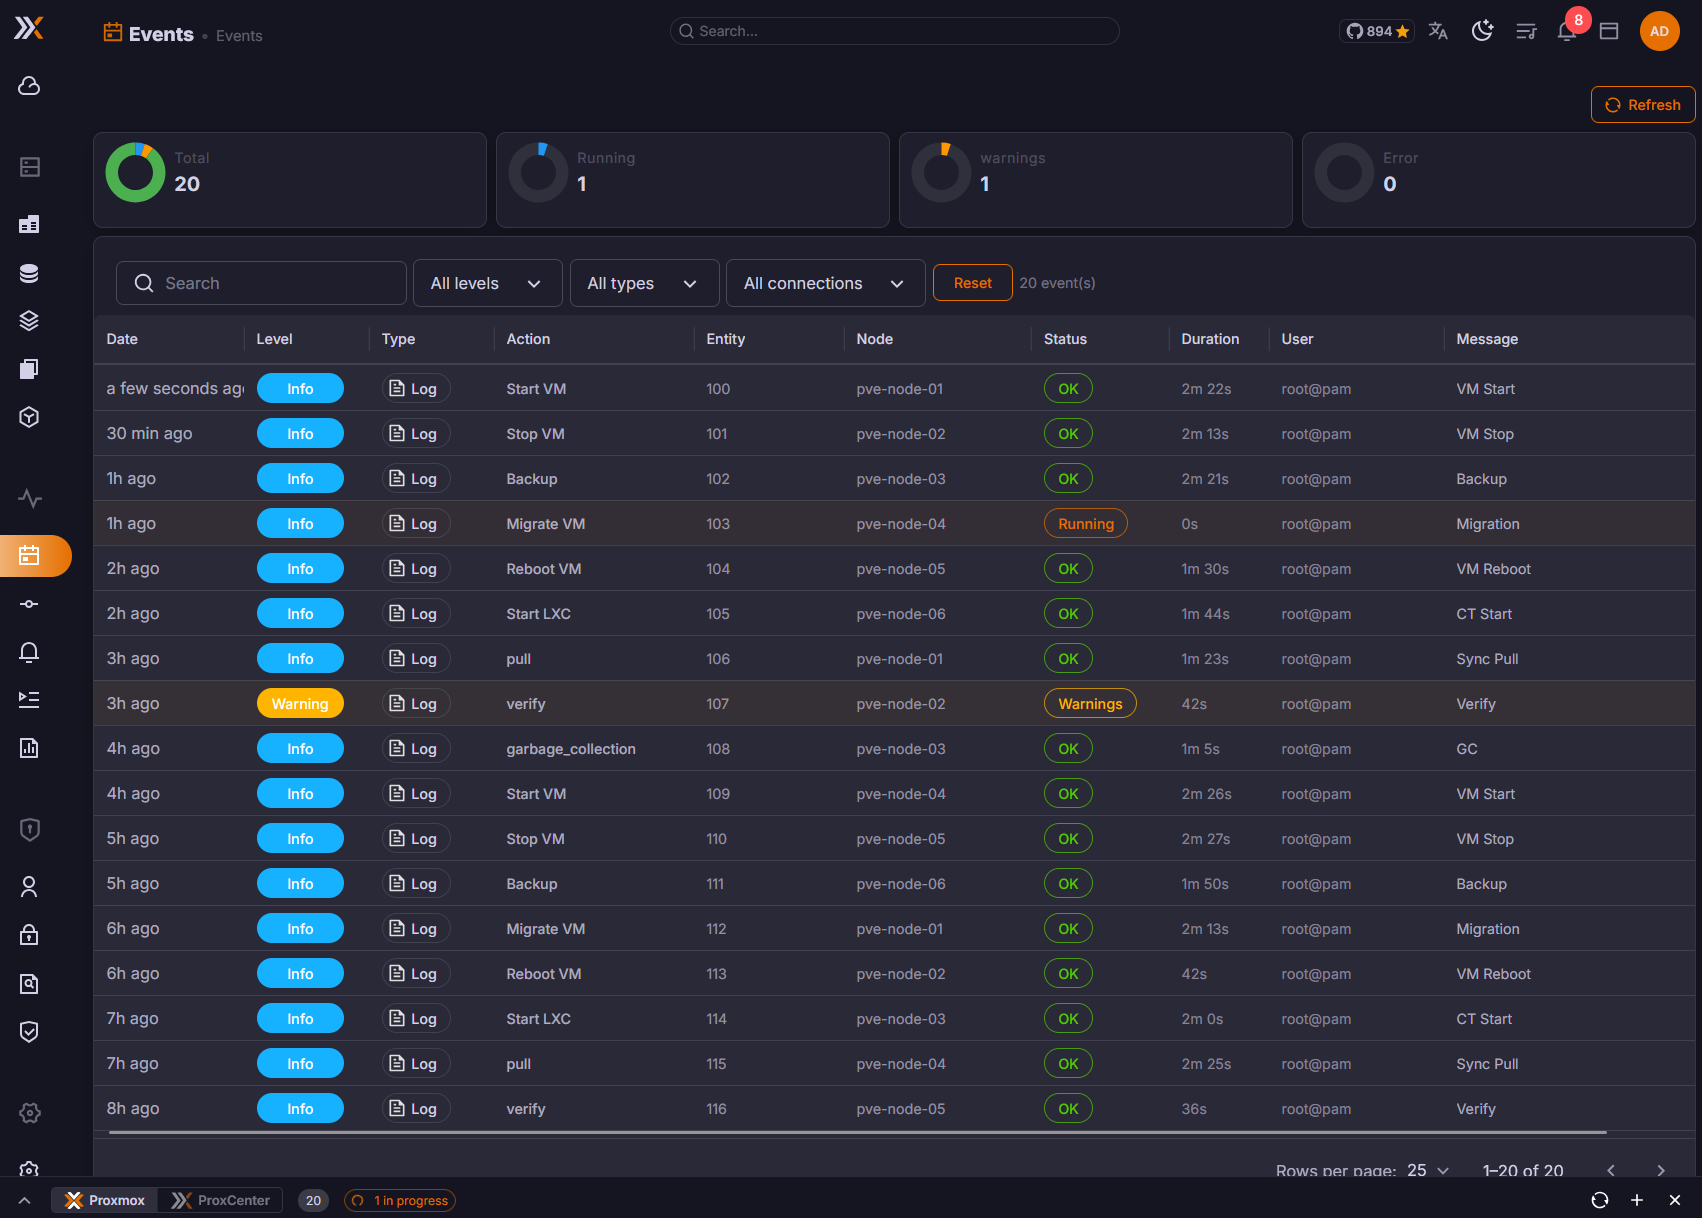Click the 20 count badge
Viewport: 1702px width, 1218px height.
313,1200
